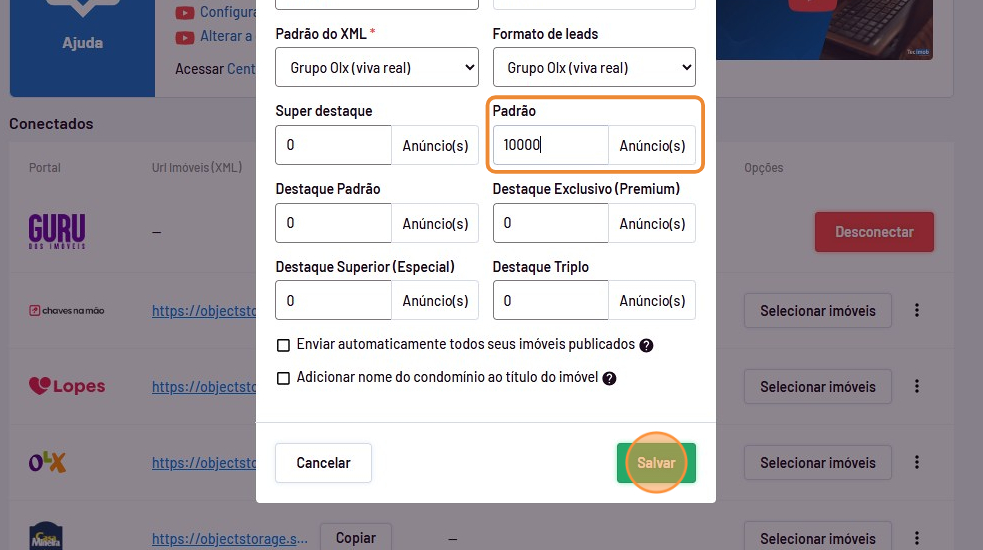Expand the Formato de leads dropdown

[593, 68]
